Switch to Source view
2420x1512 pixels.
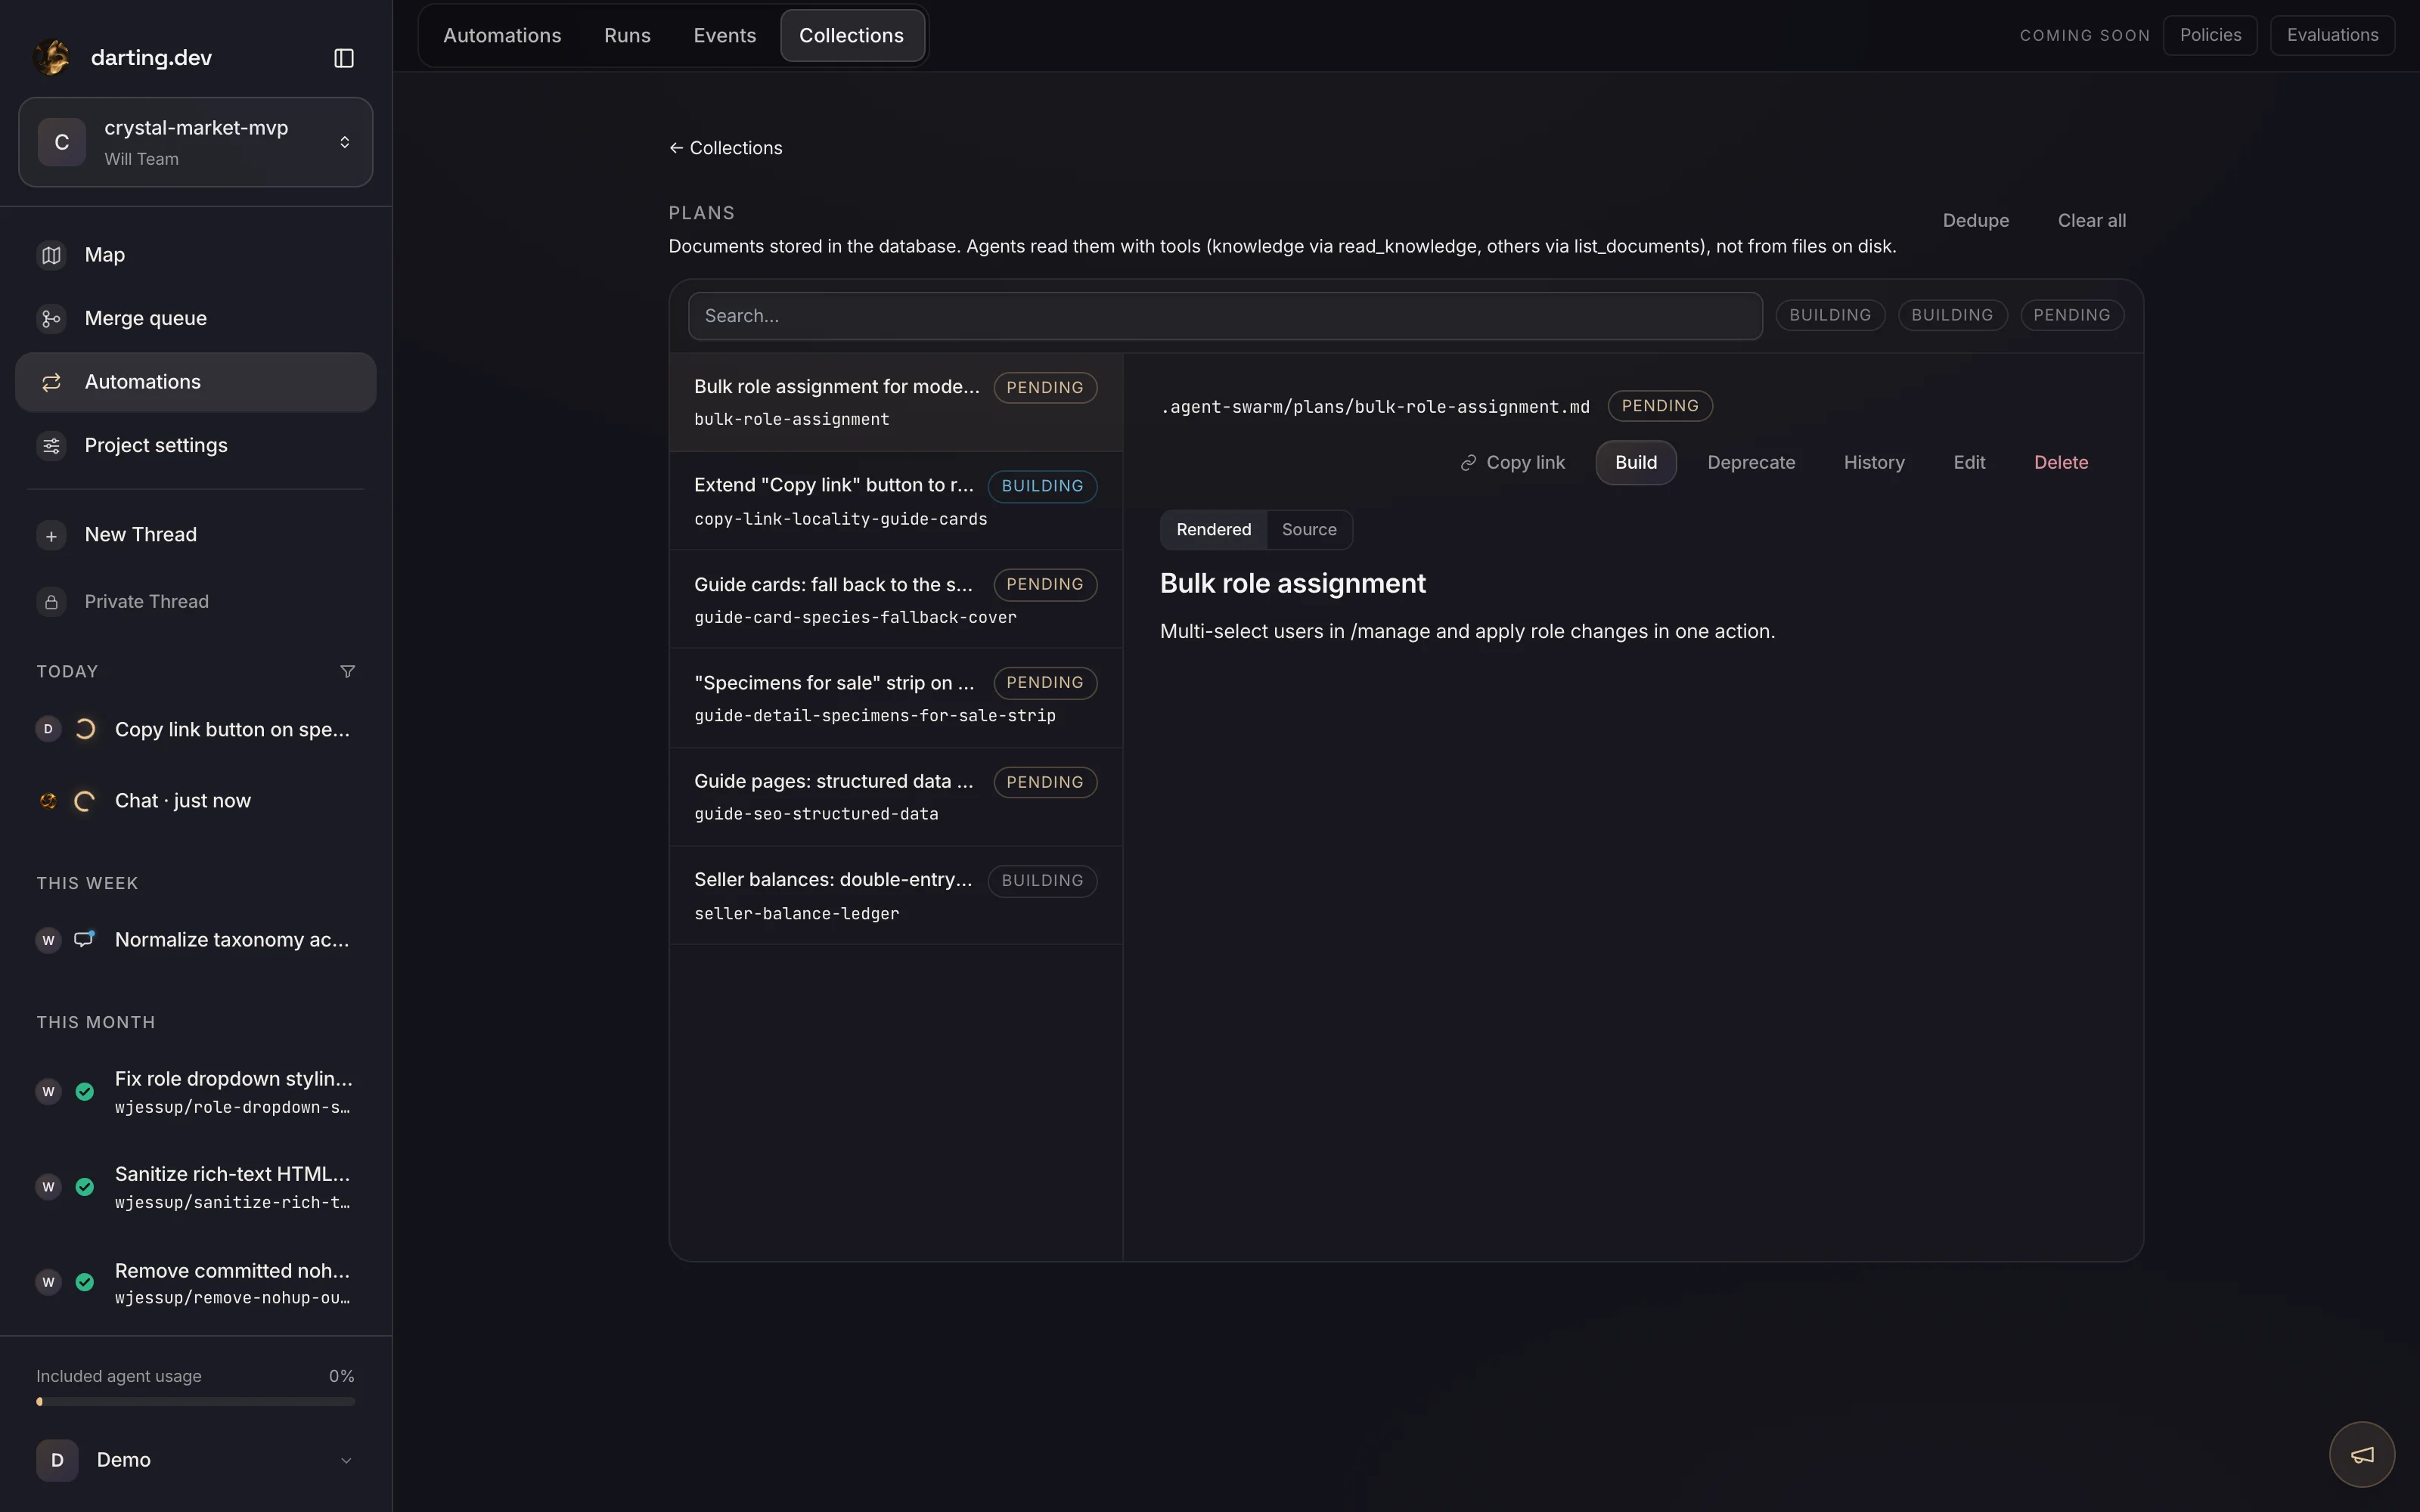[1309, 530]
